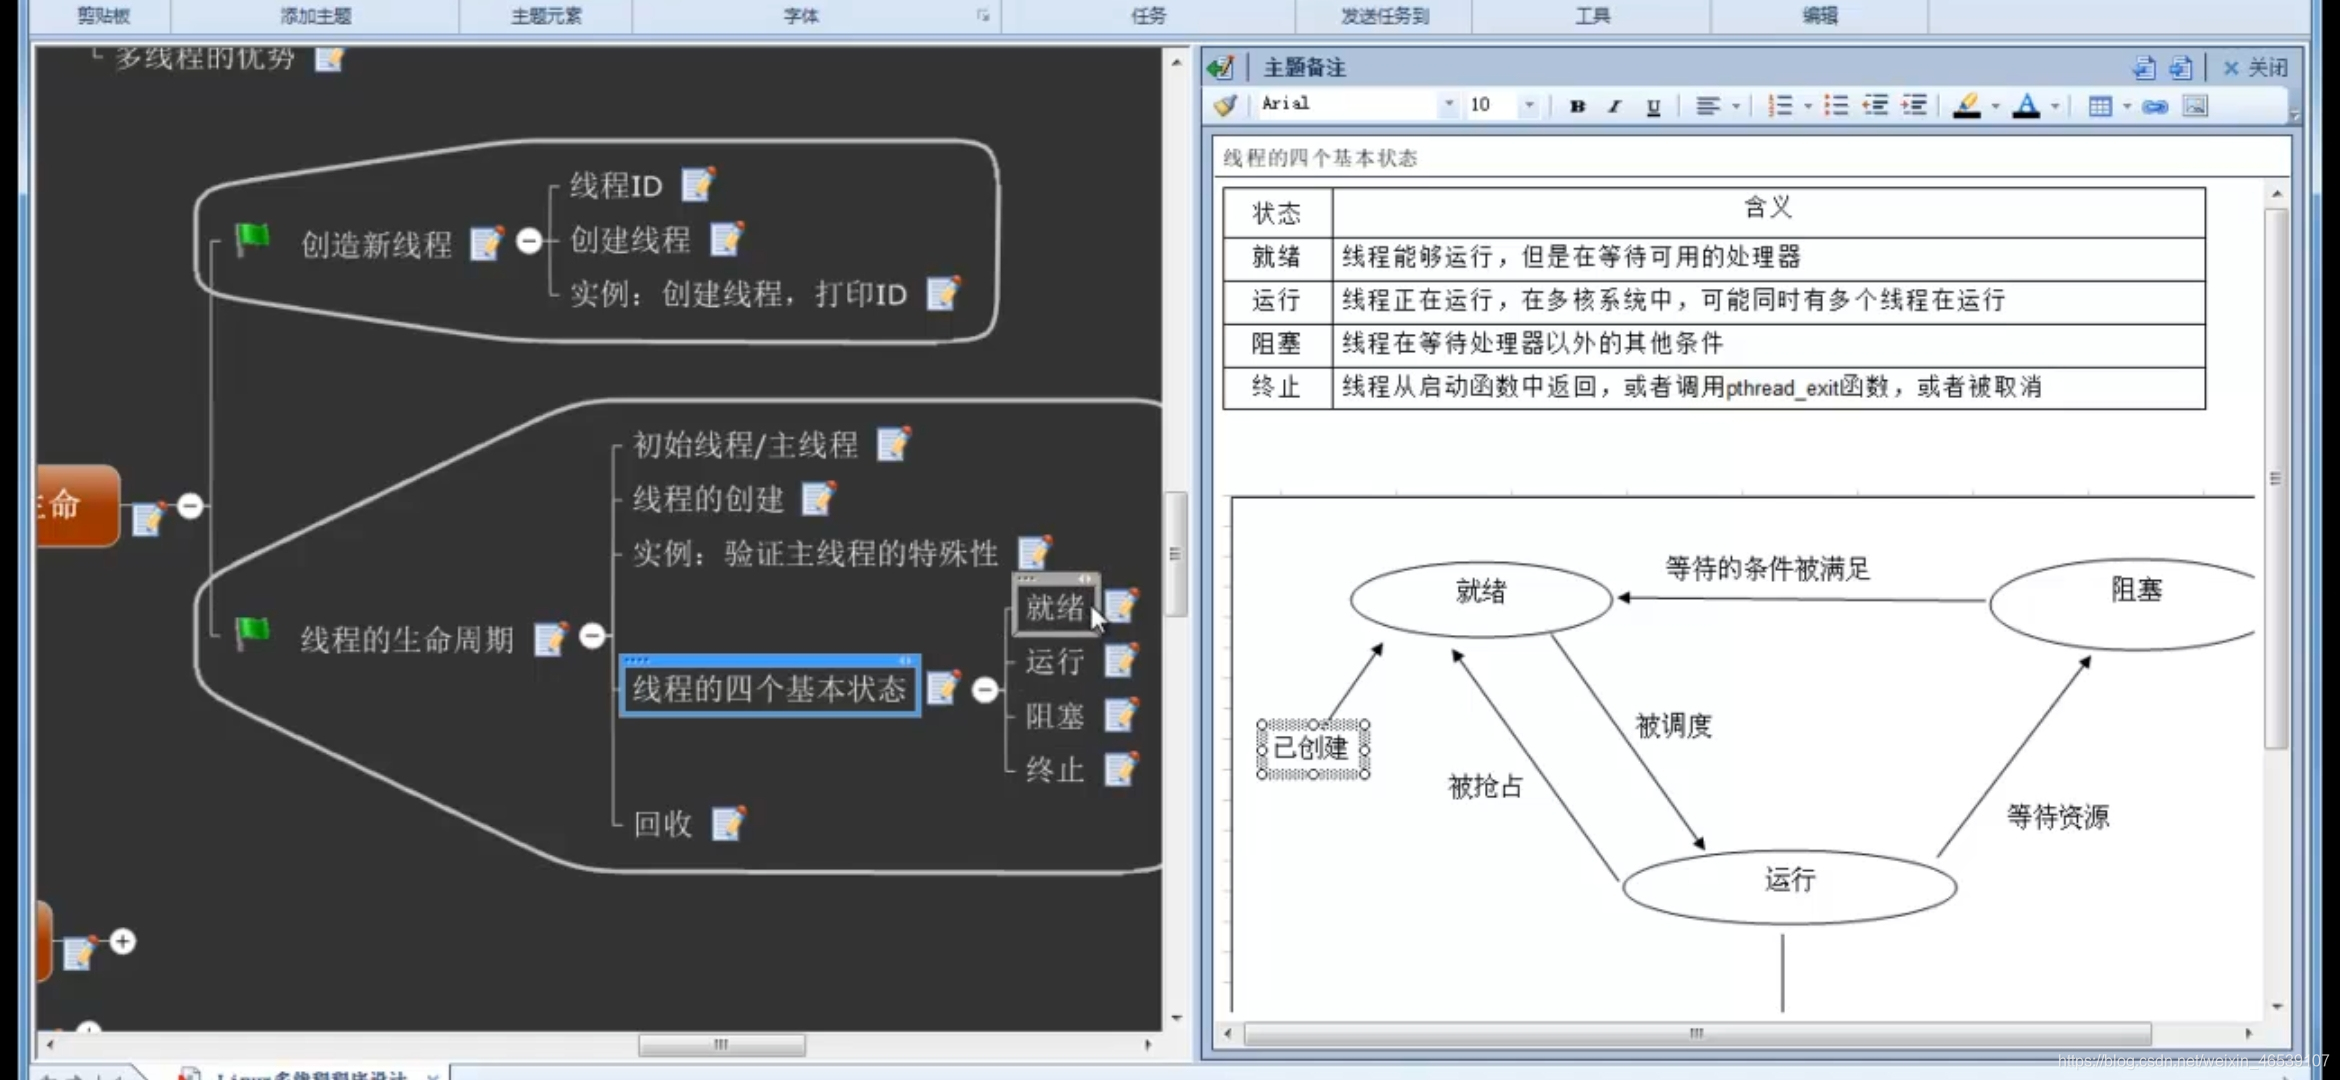This screenshot has width=2340, height=1080.
Task: Collapse the 线程的四个基本状态 branch
Action: (985, 689)
